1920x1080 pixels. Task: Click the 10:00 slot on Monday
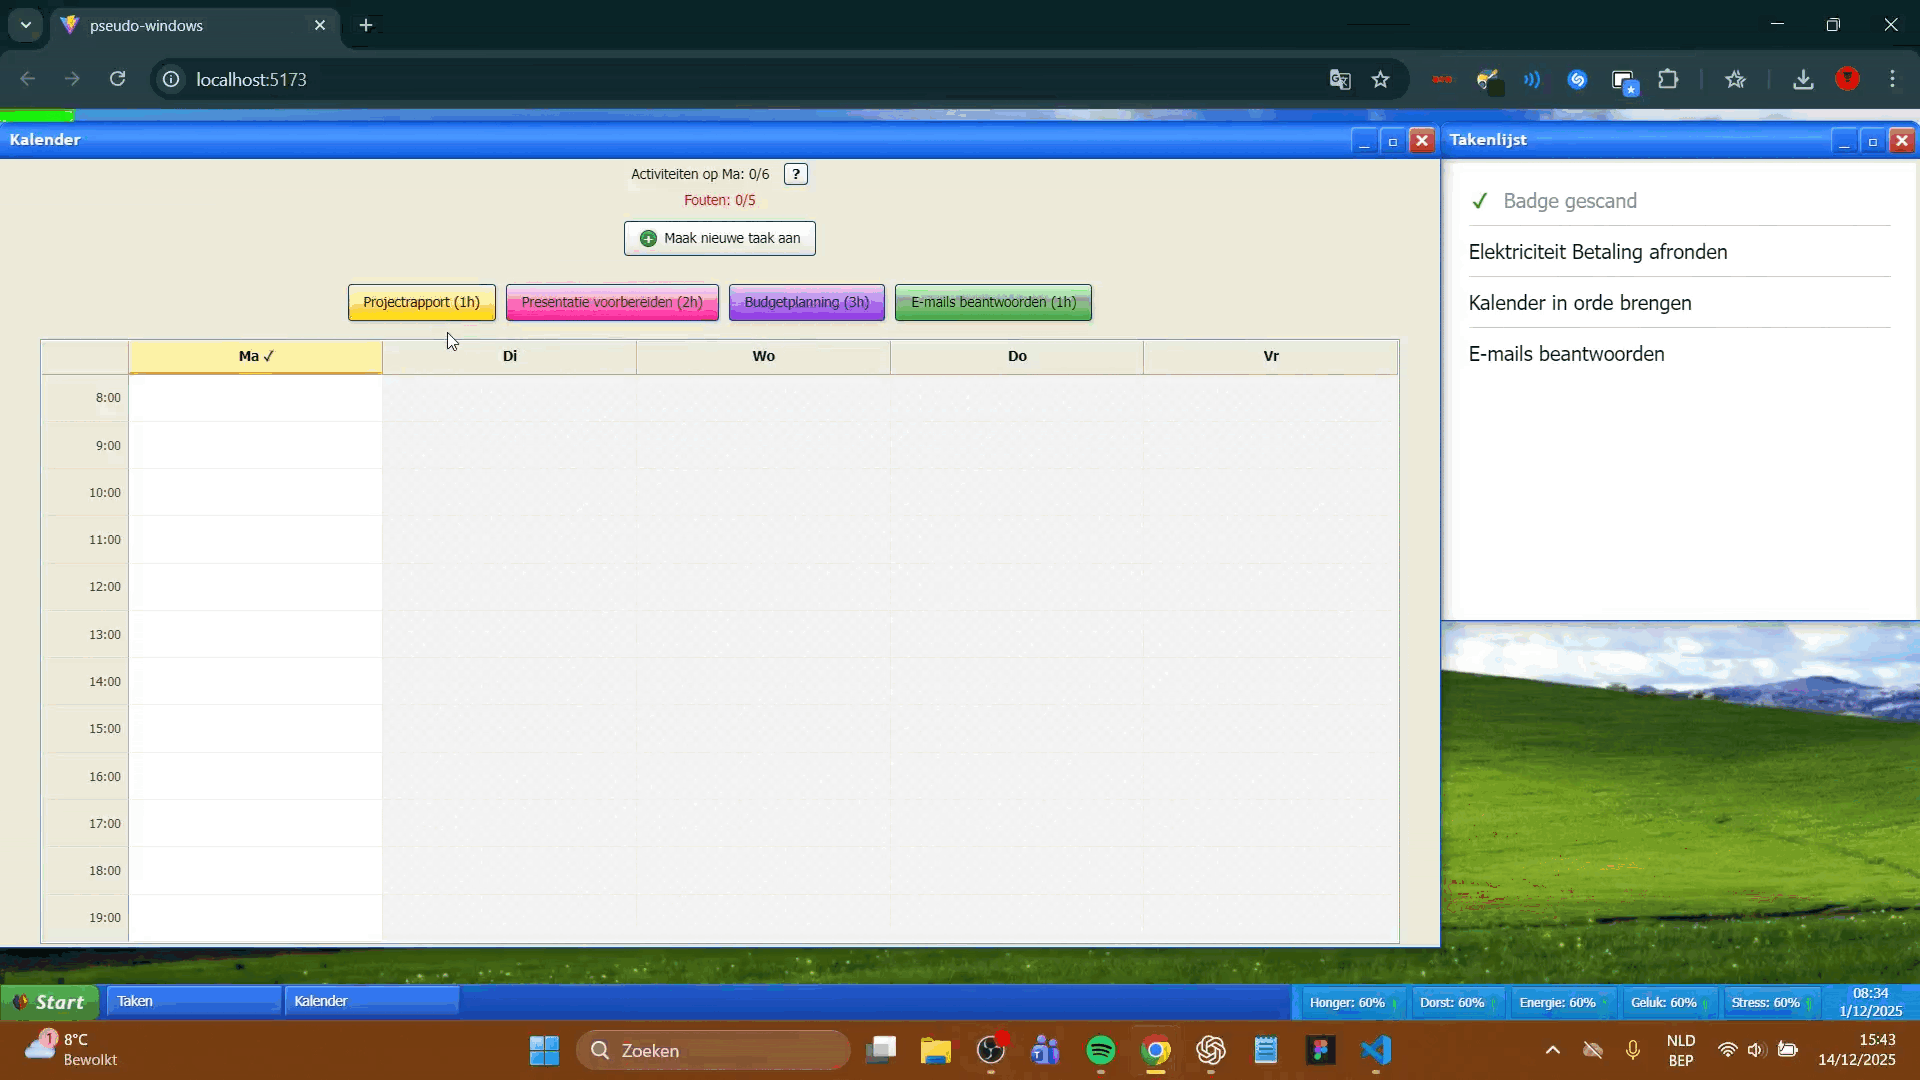pyautogui.click(x=255, y=492)
